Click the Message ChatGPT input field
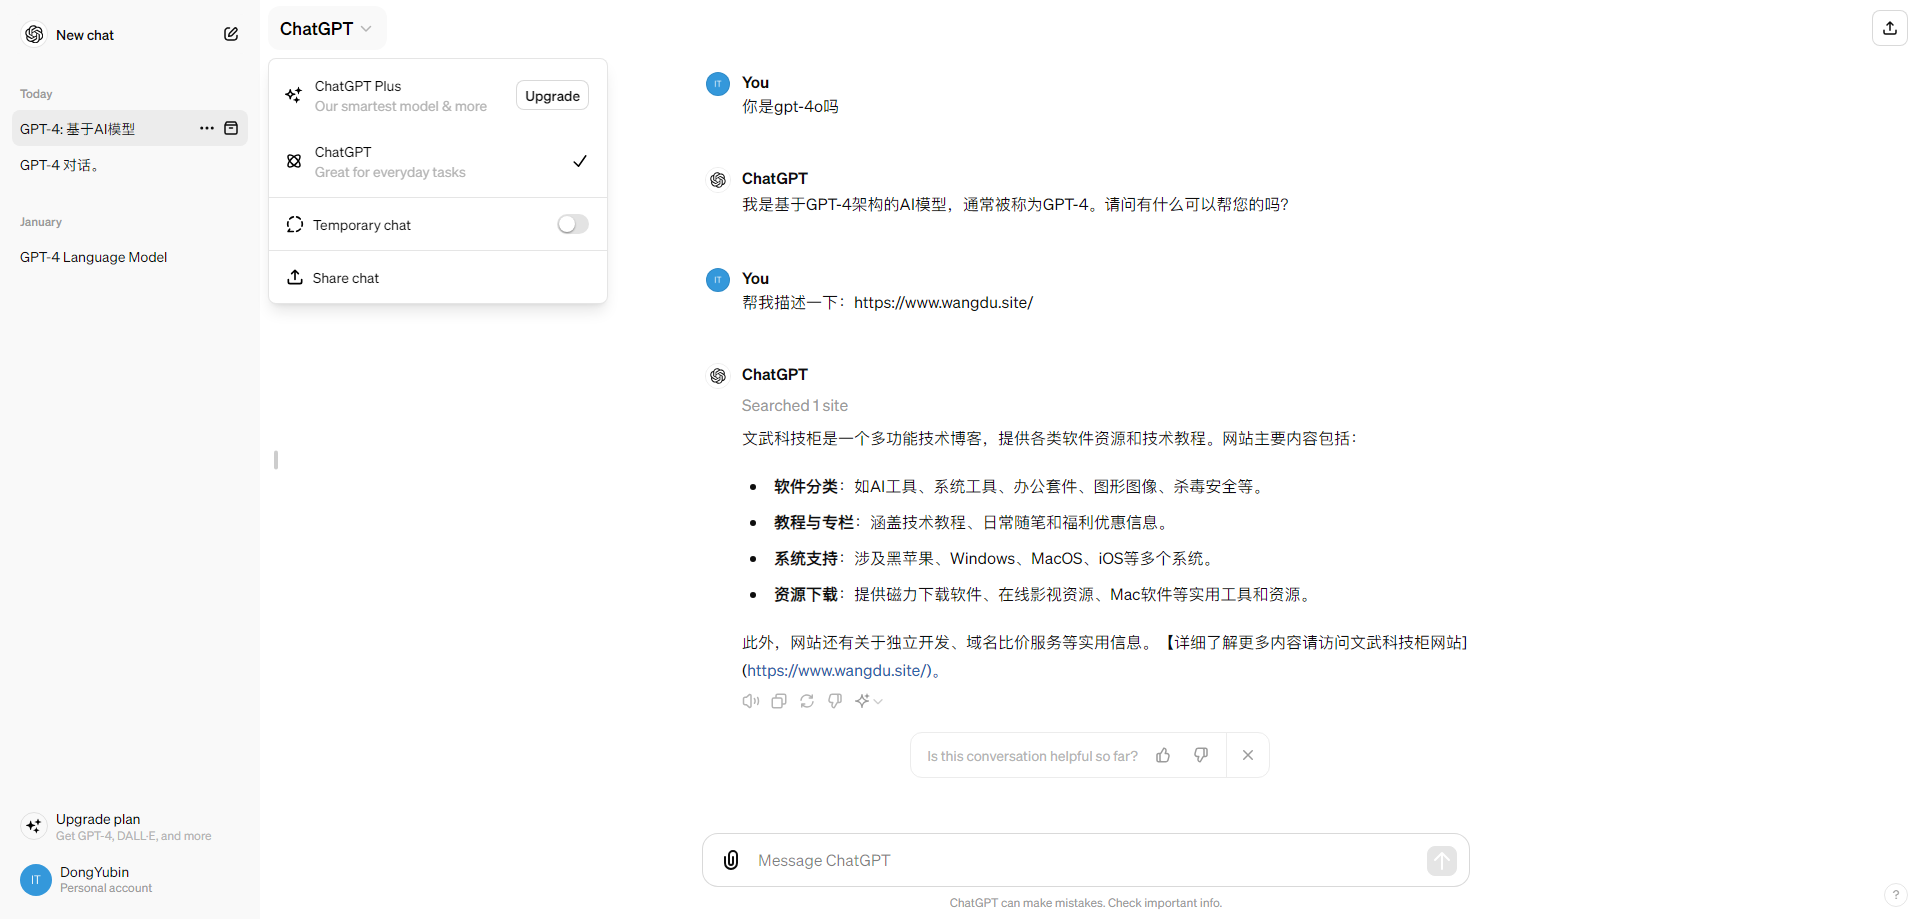 tap(1086, 860)
